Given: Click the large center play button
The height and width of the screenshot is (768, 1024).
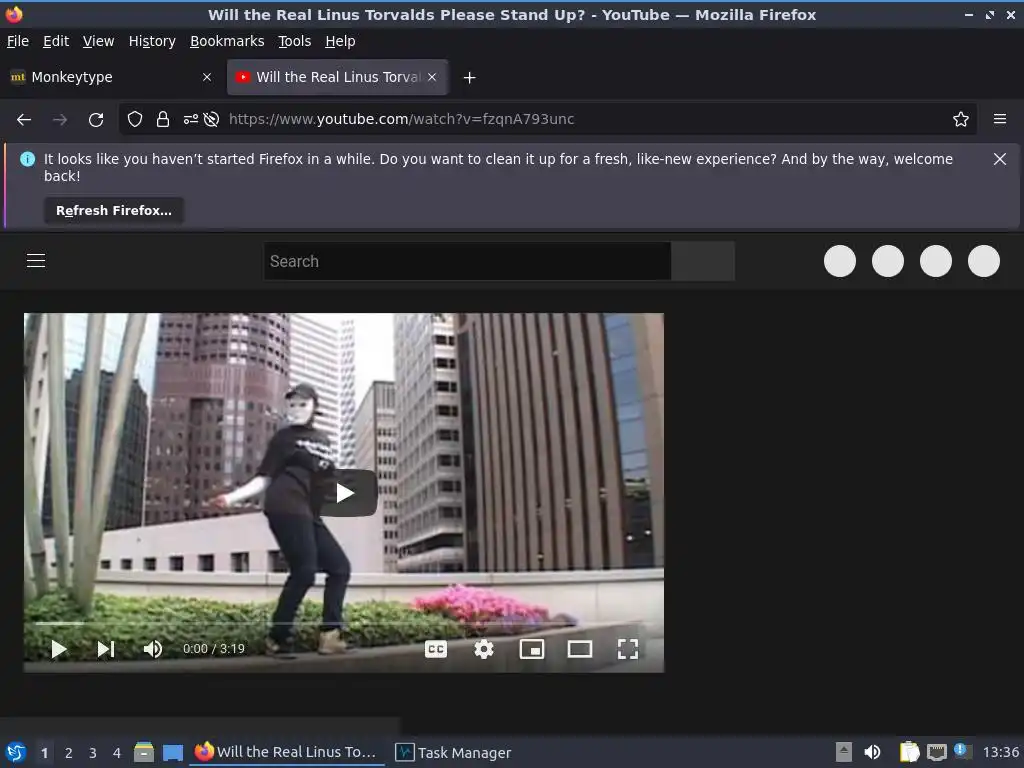Looking at the screenshot, I should 345,493.
